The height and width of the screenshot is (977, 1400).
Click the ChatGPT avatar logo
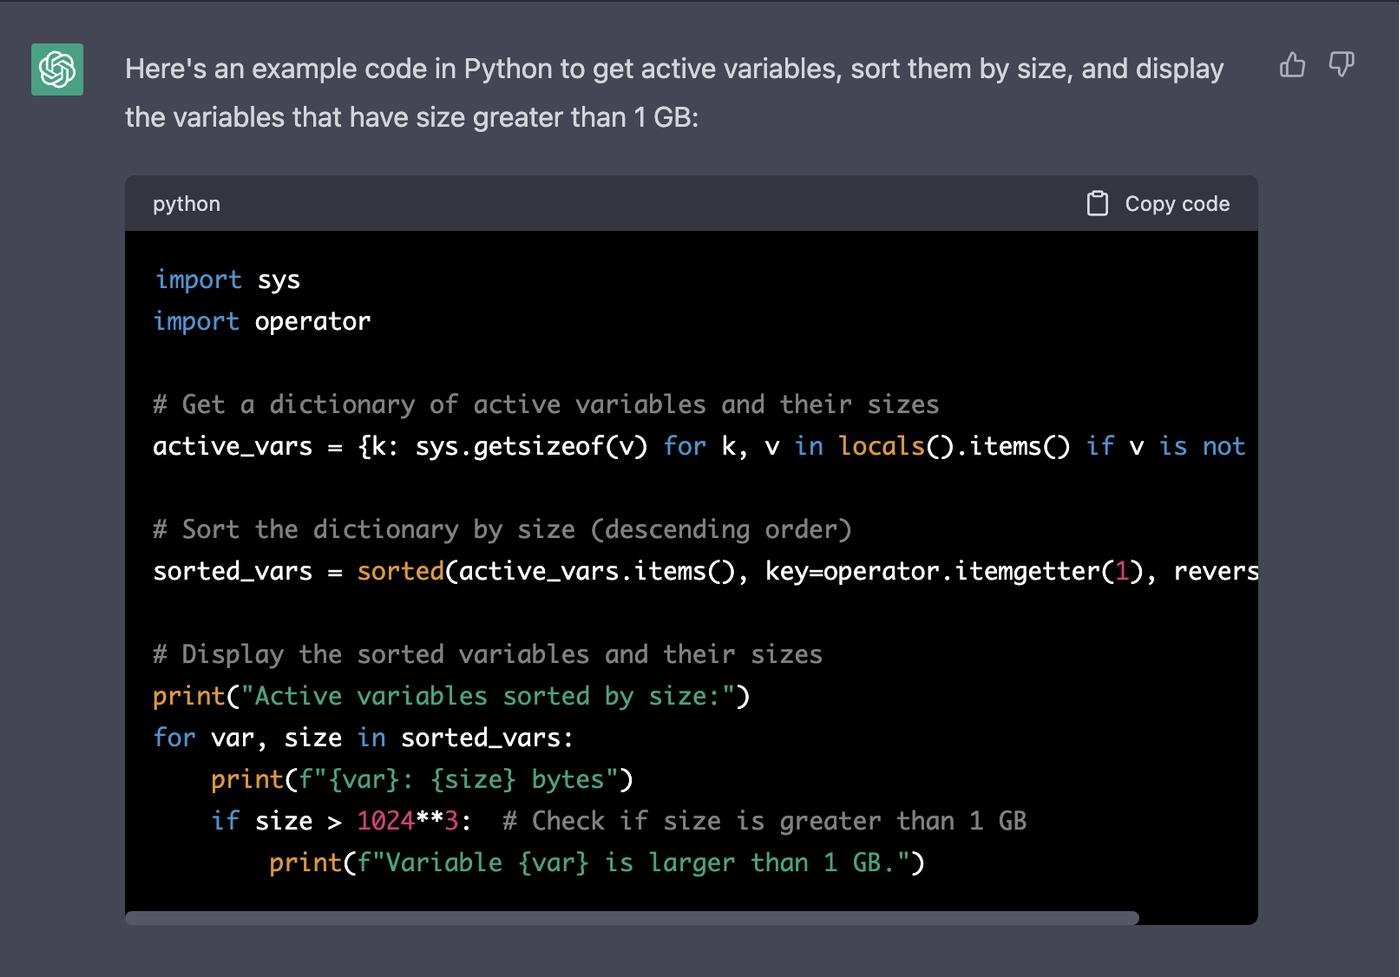click(57, 70)
